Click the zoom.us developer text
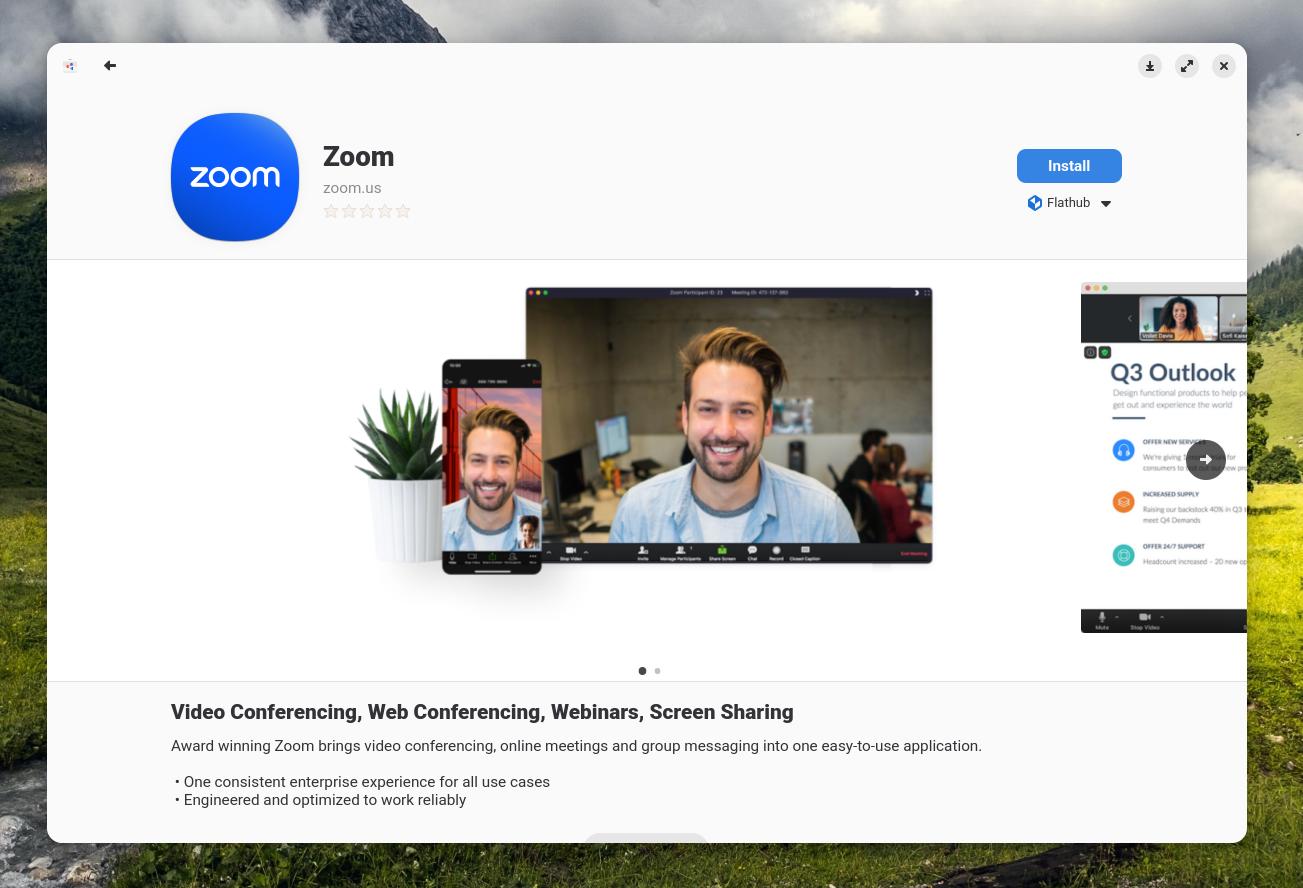Screen dimensions: 1303x888 (352, 188)
